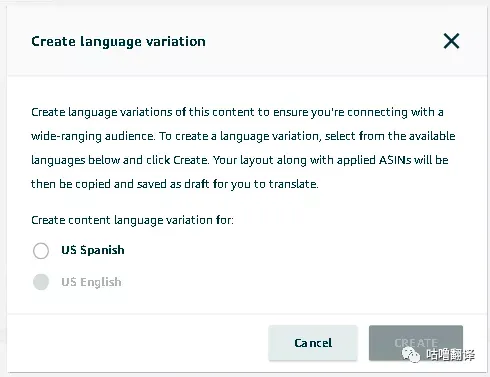
Task: Click the Chinese watermark text beside WeChat logo
Action: (450, 355)
